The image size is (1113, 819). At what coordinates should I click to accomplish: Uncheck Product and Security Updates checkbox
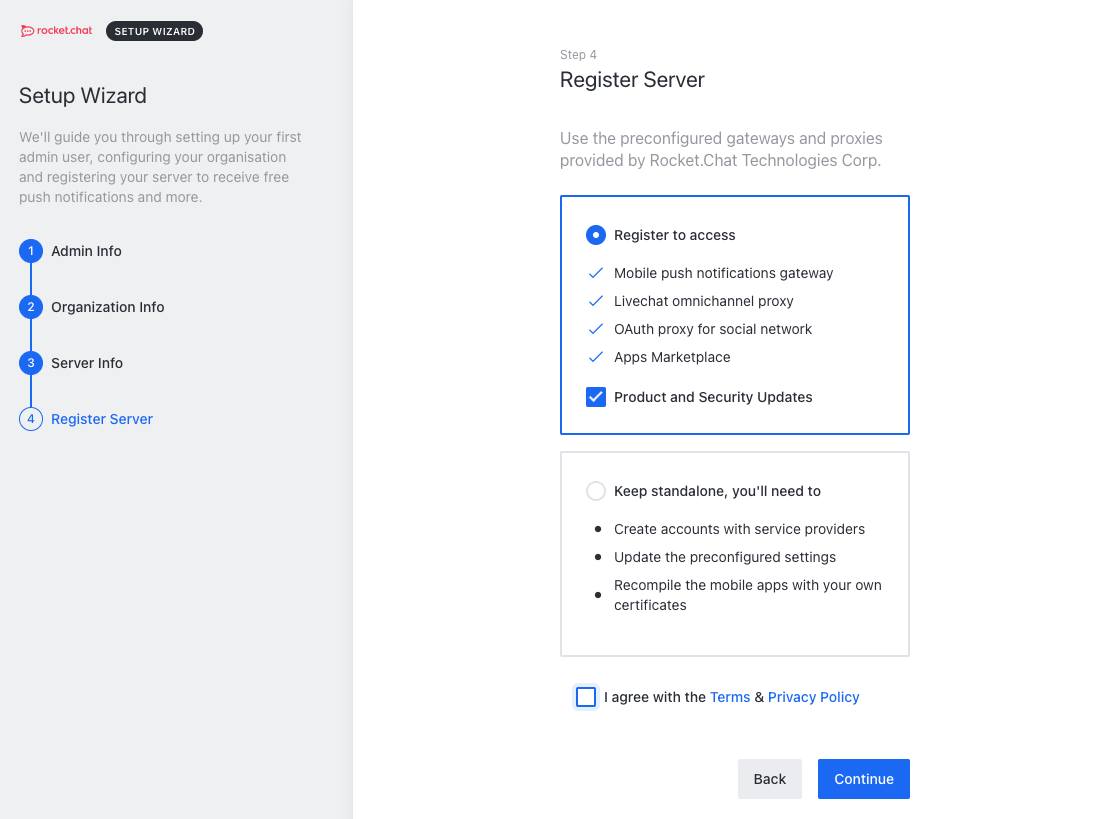[596, 397]
